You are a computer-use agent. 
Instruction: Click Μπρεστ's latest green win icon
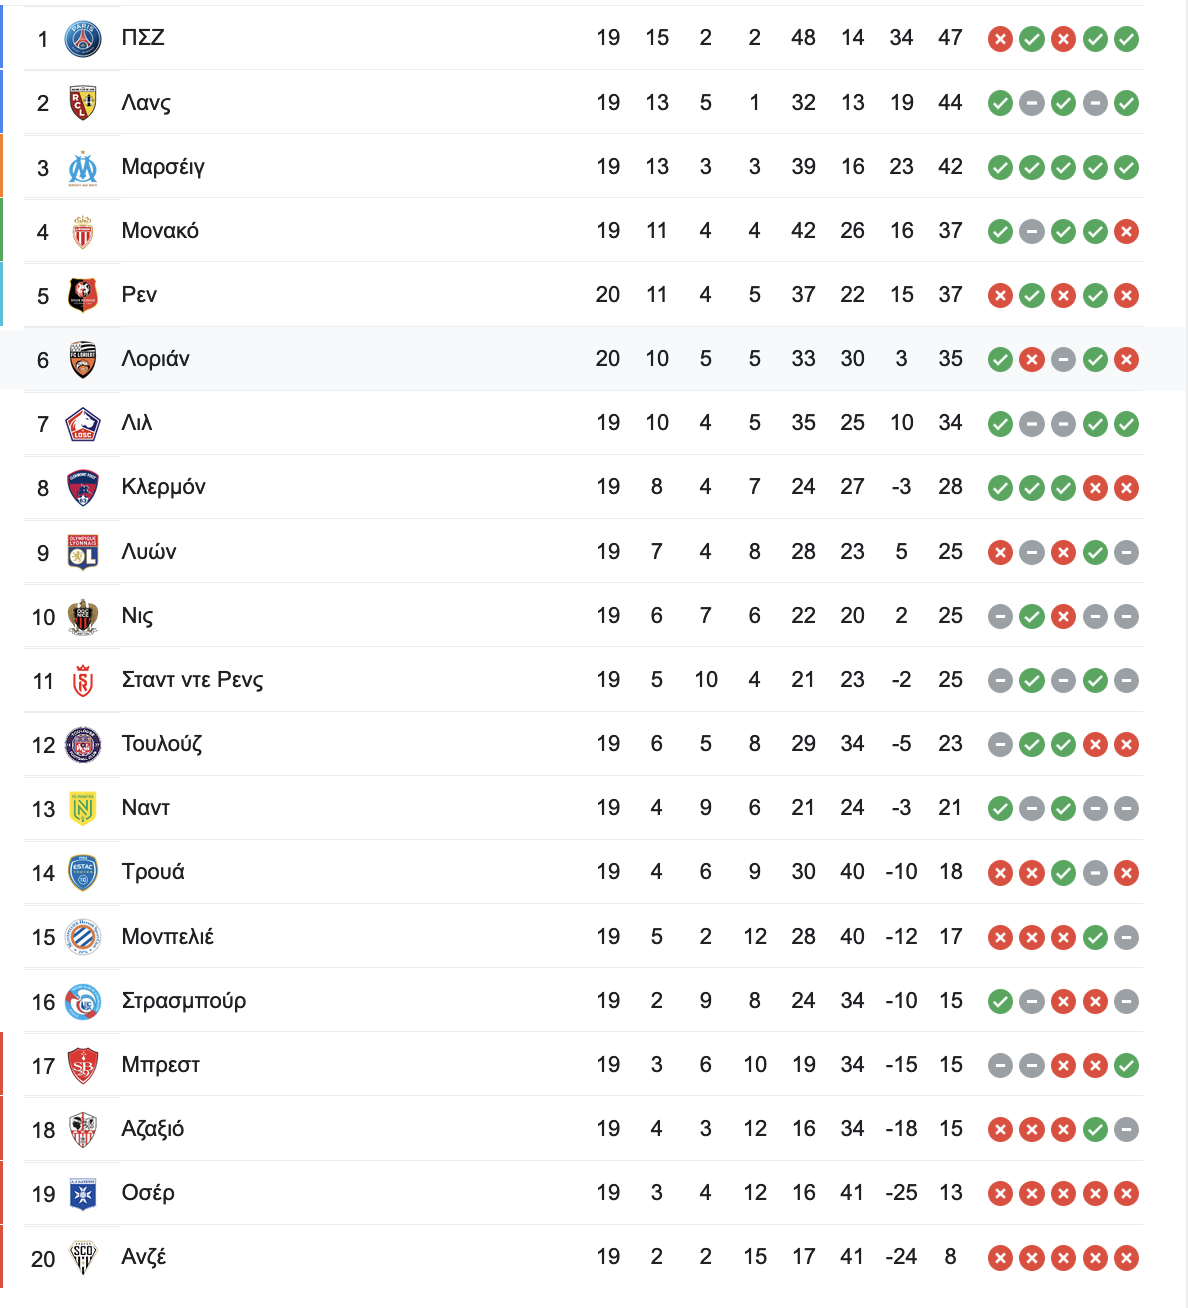(1126, 1066)
